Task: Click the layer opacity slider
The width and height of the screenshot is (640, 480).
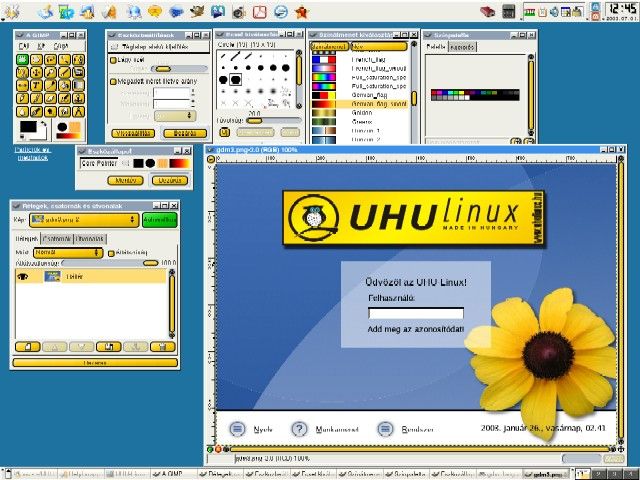Action: coord(108,263)
